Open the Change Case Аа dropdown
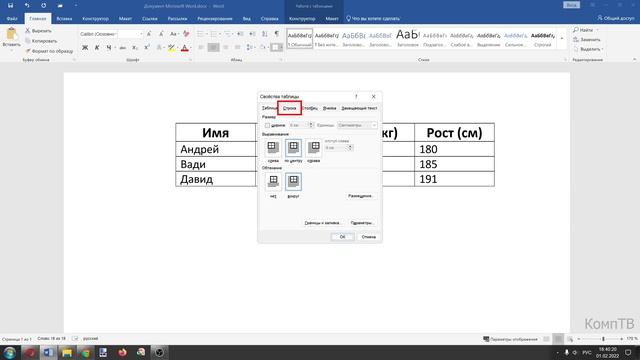The image size is (640, 360). [174, 34]
